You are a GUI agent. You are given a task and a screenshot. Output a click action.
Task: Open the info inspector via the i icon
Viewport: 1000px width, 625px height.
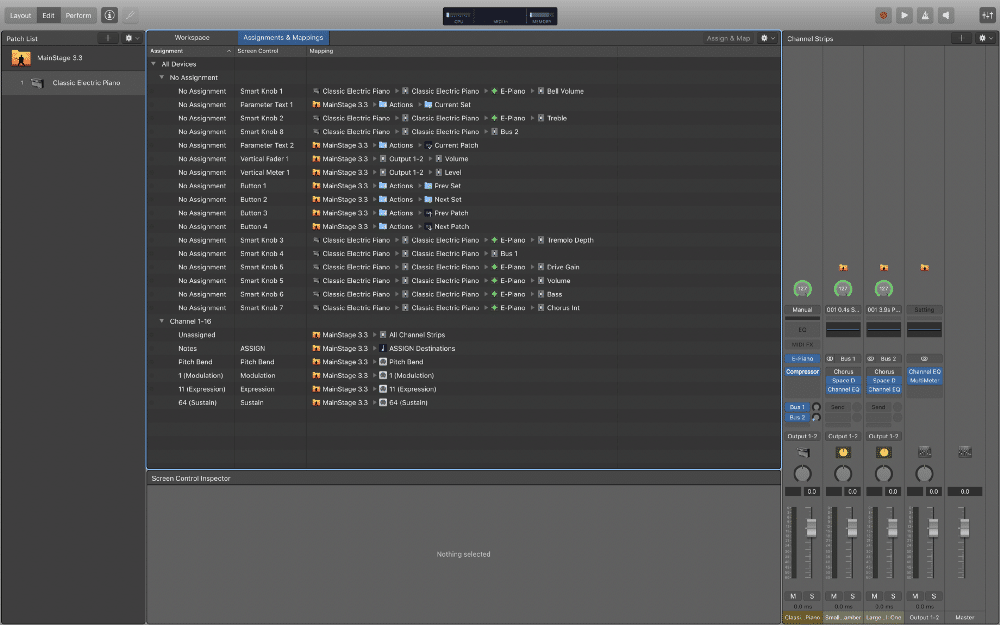(x=110, y=15)
